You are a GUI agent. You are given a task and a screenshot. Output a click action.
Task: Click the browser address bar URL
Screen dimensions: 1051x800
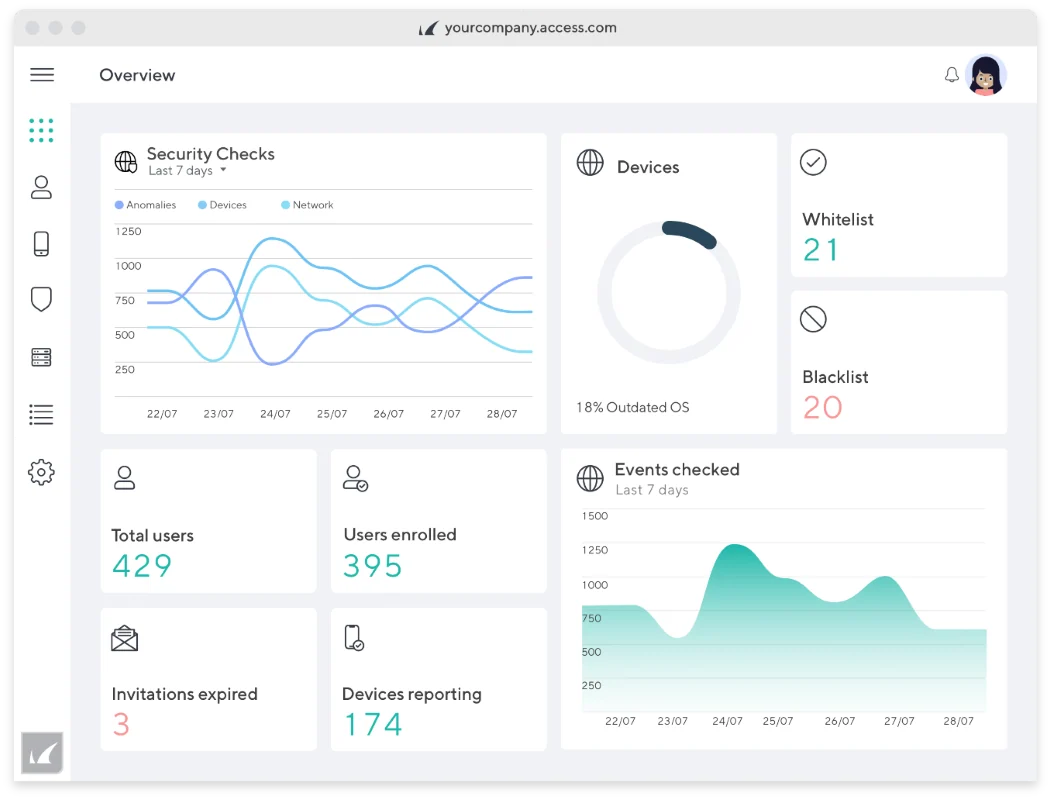(x=530, y=28)
